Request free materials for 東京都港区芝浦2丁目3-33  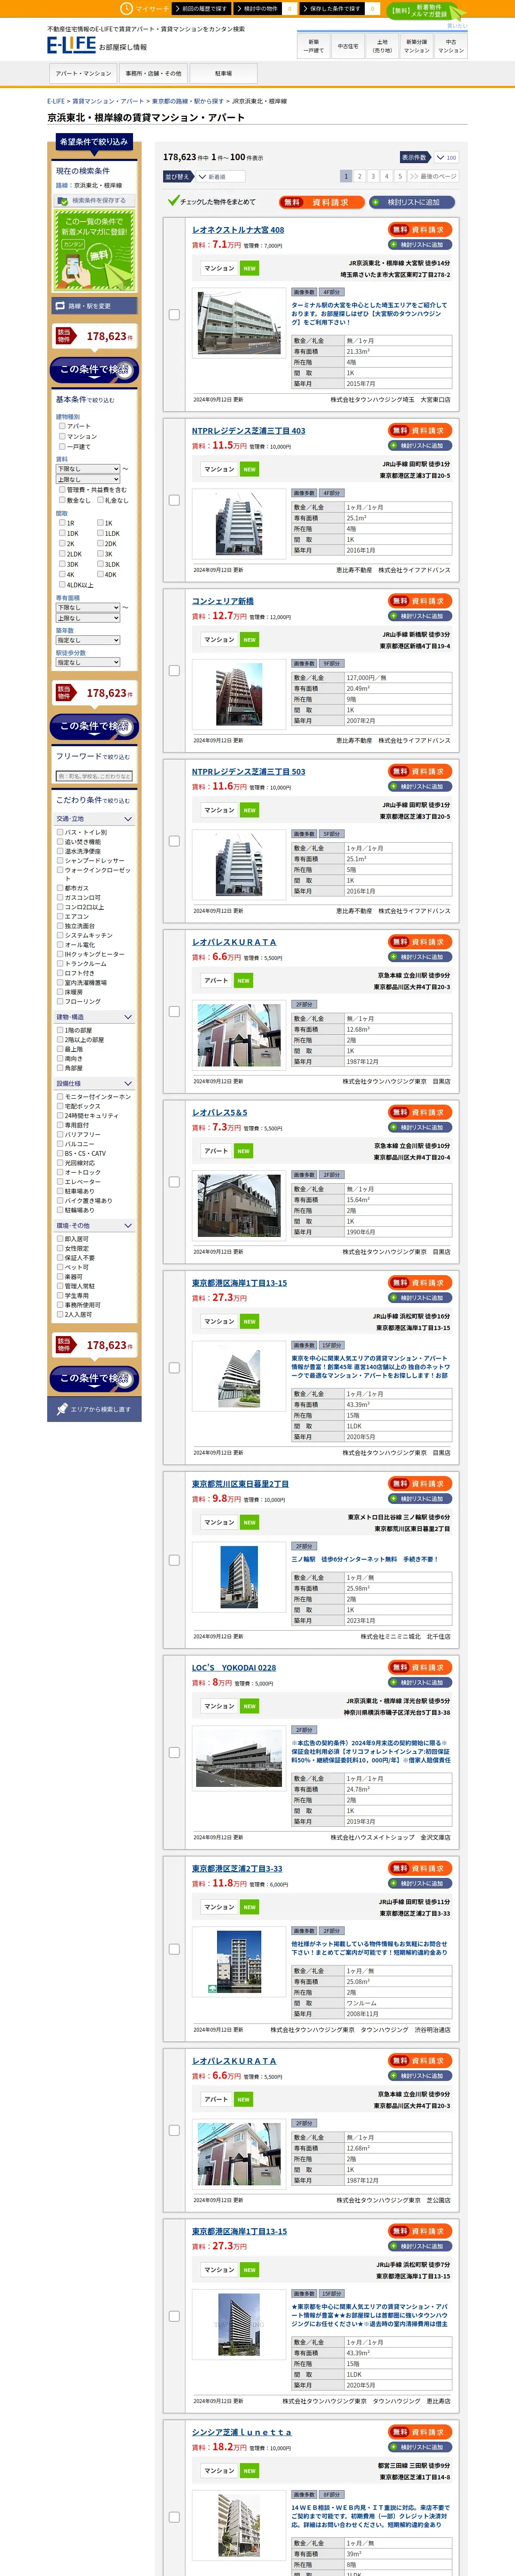click(421, 1868)
